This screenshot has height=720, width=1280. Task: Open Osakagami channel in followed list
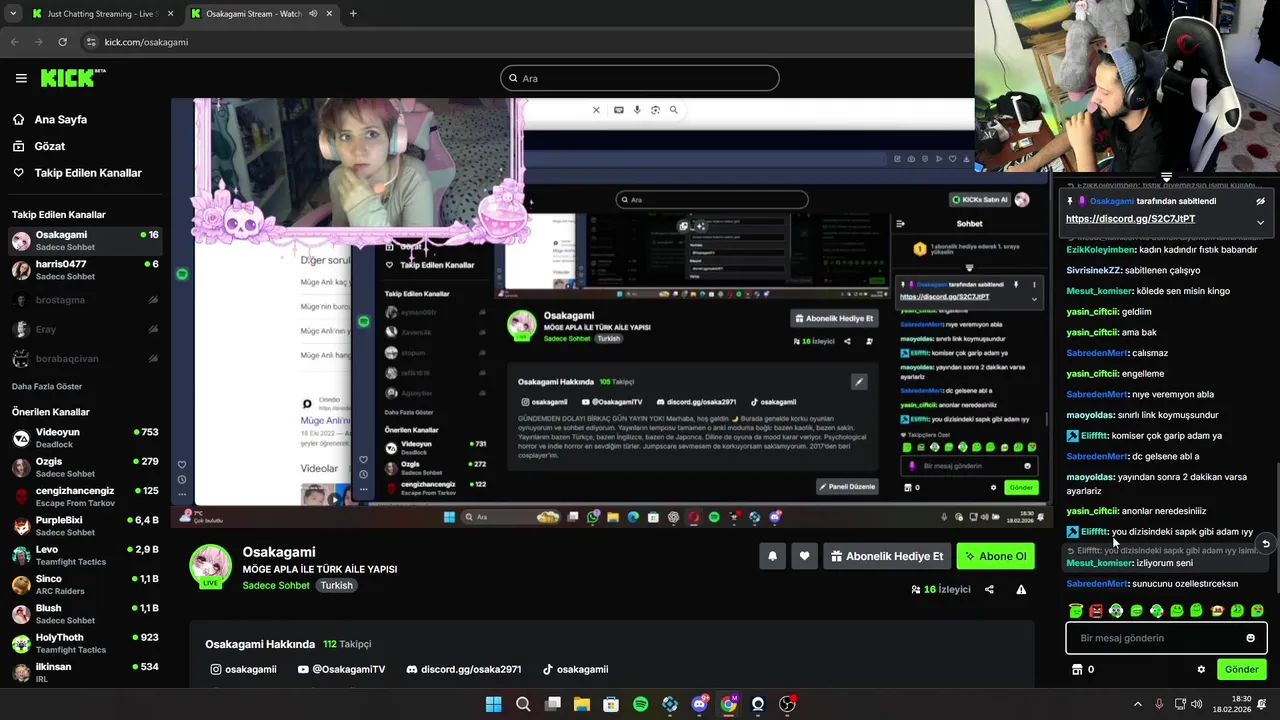coord(85,240)
